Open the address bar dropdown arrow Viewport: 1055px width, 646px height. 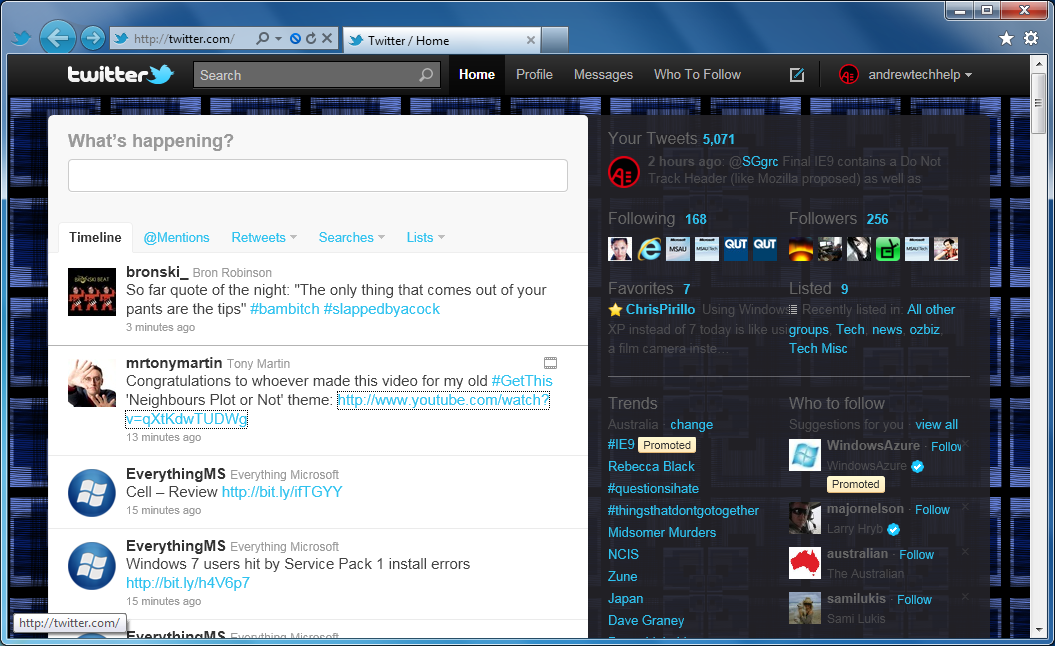(279, 38)
